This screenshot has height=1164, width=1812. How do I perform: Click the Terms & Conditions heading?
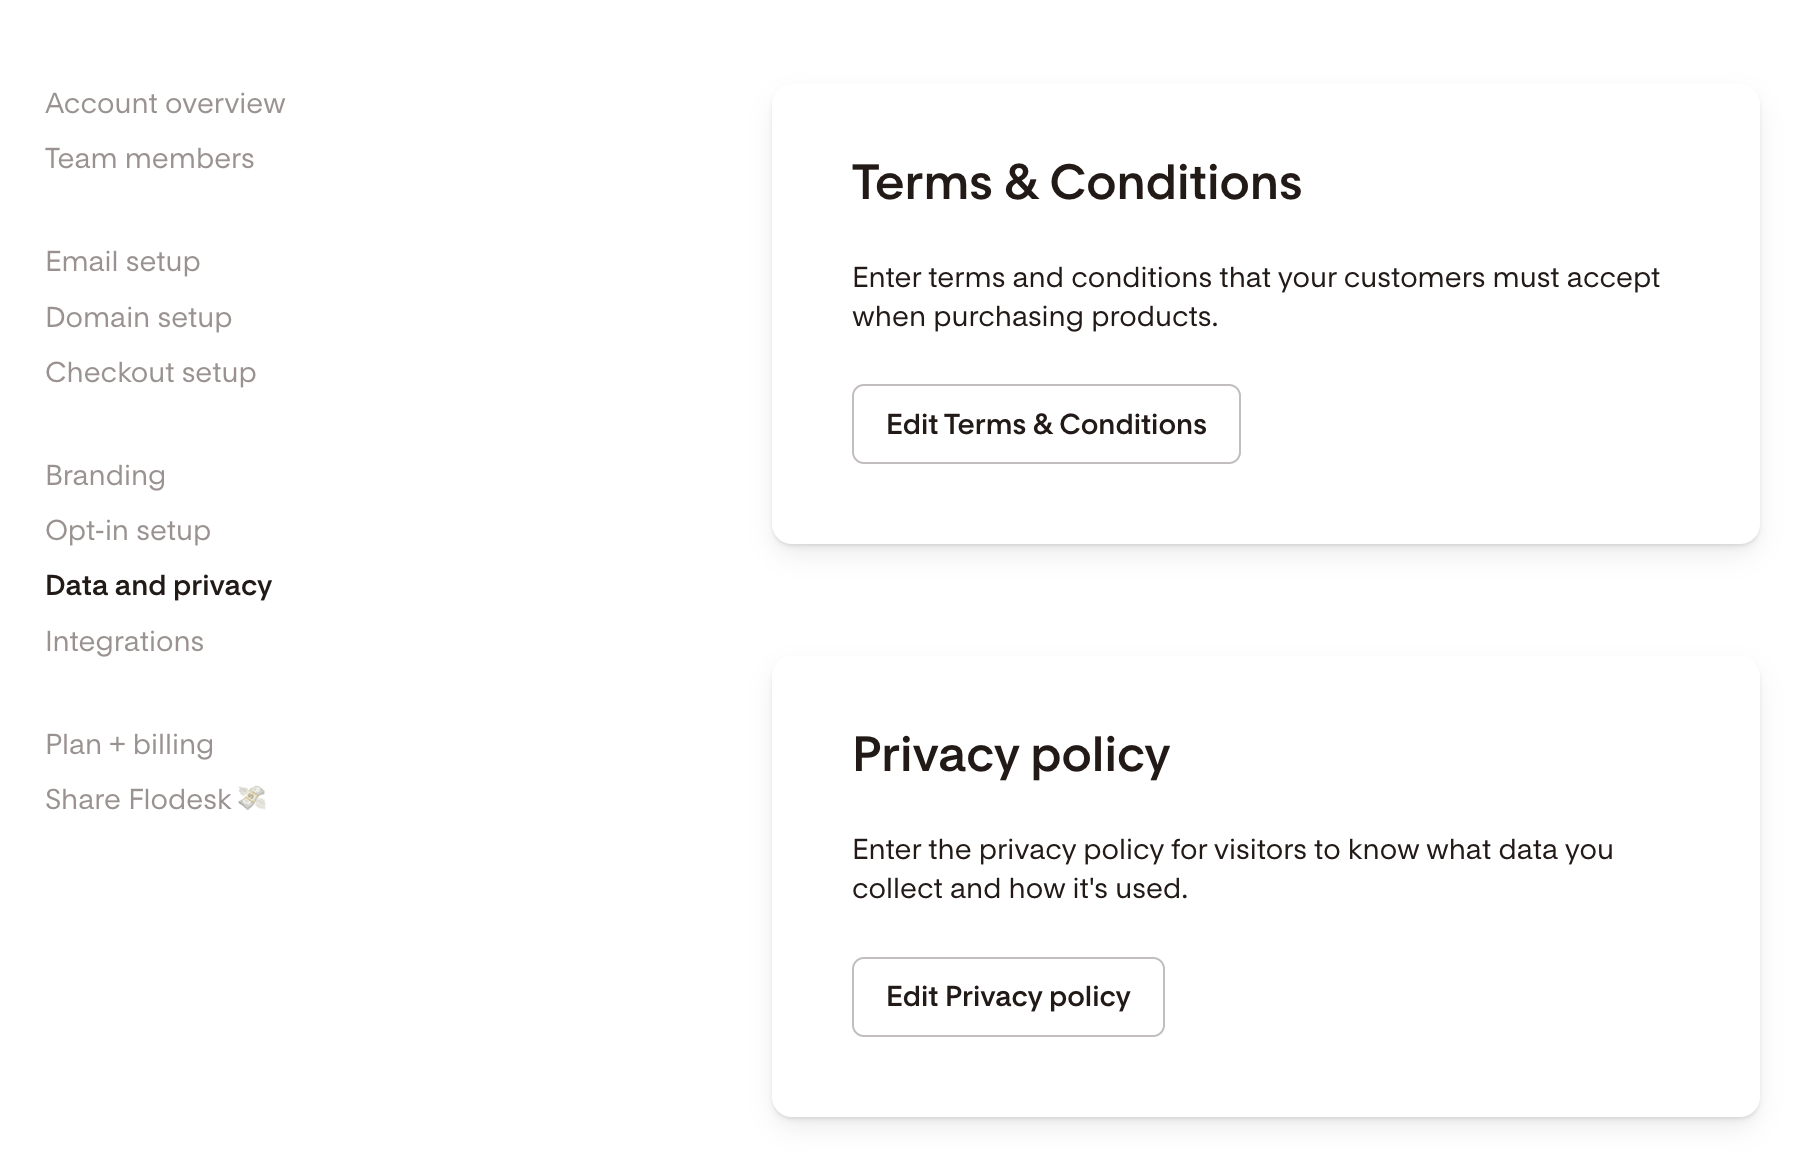coord(1077,183)
